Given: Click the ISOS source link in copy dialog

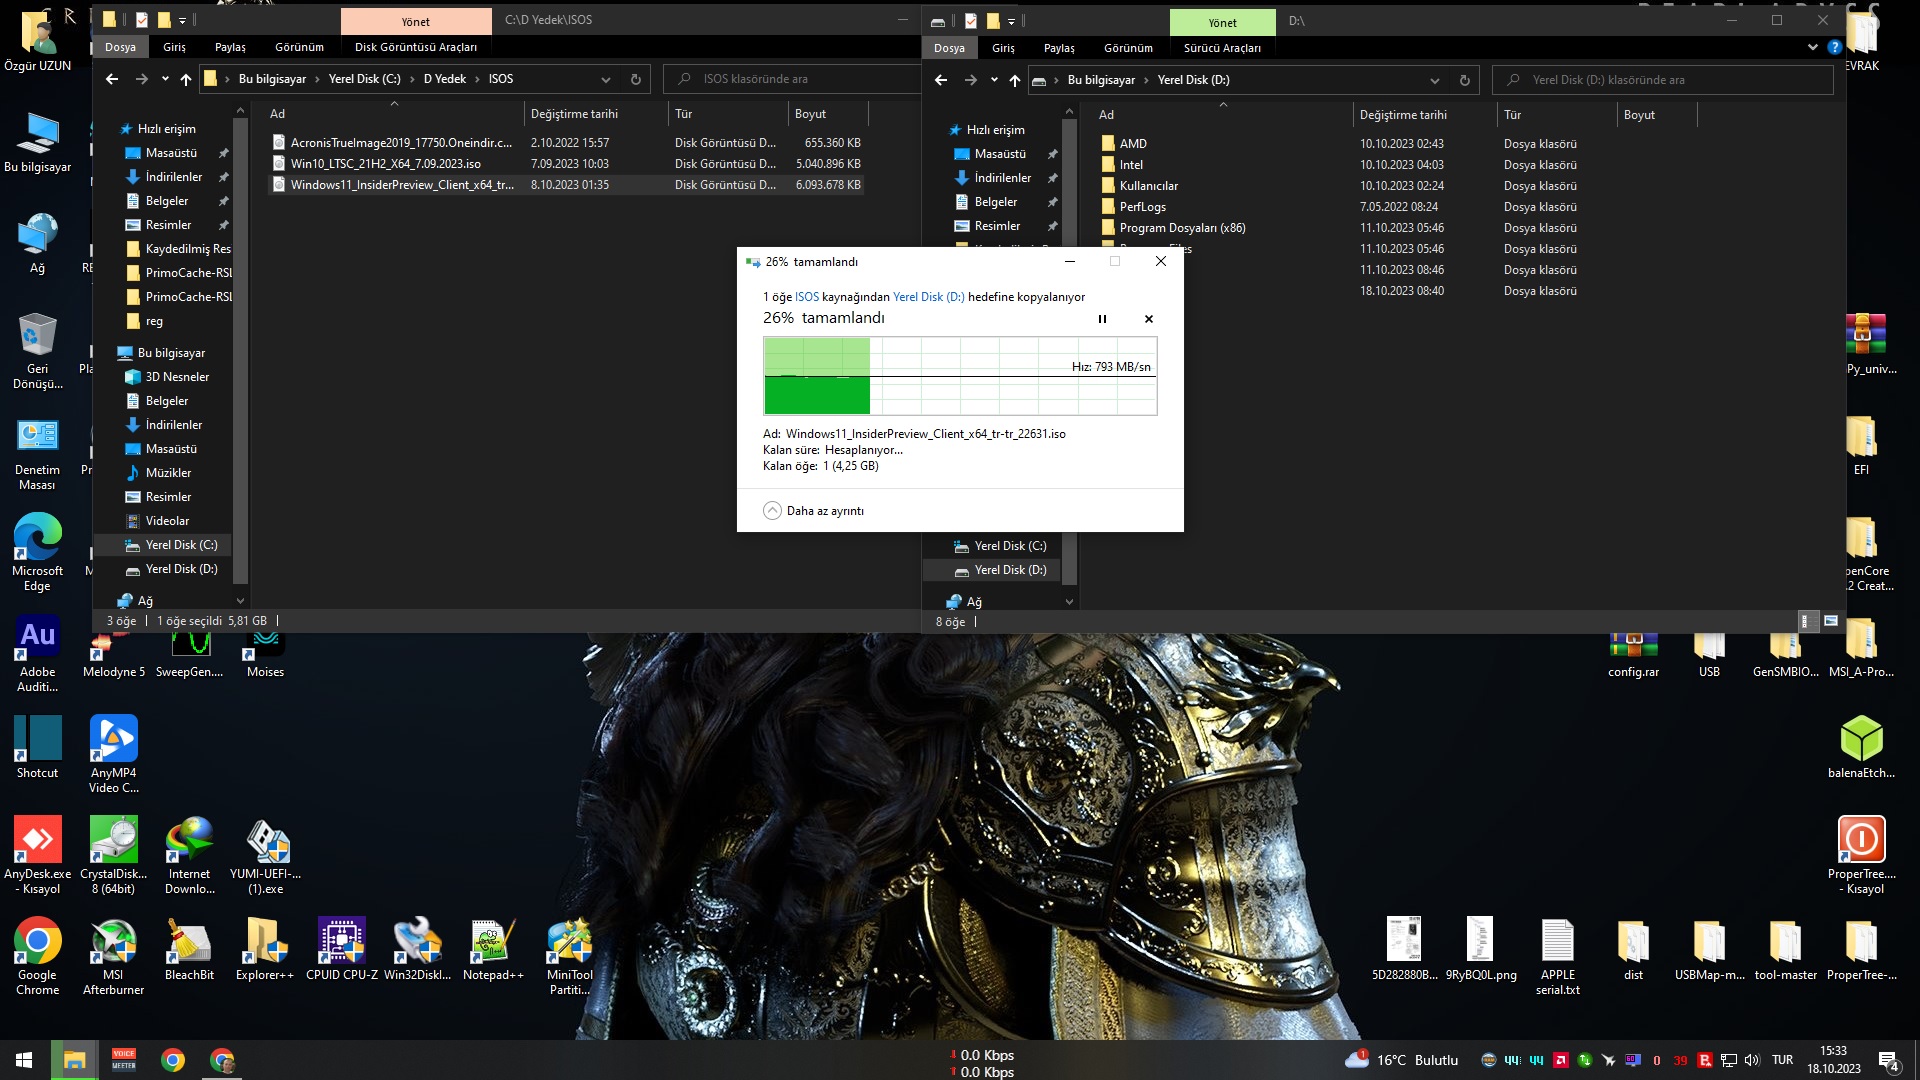Looking at the screenshot, I should [806, 297].
